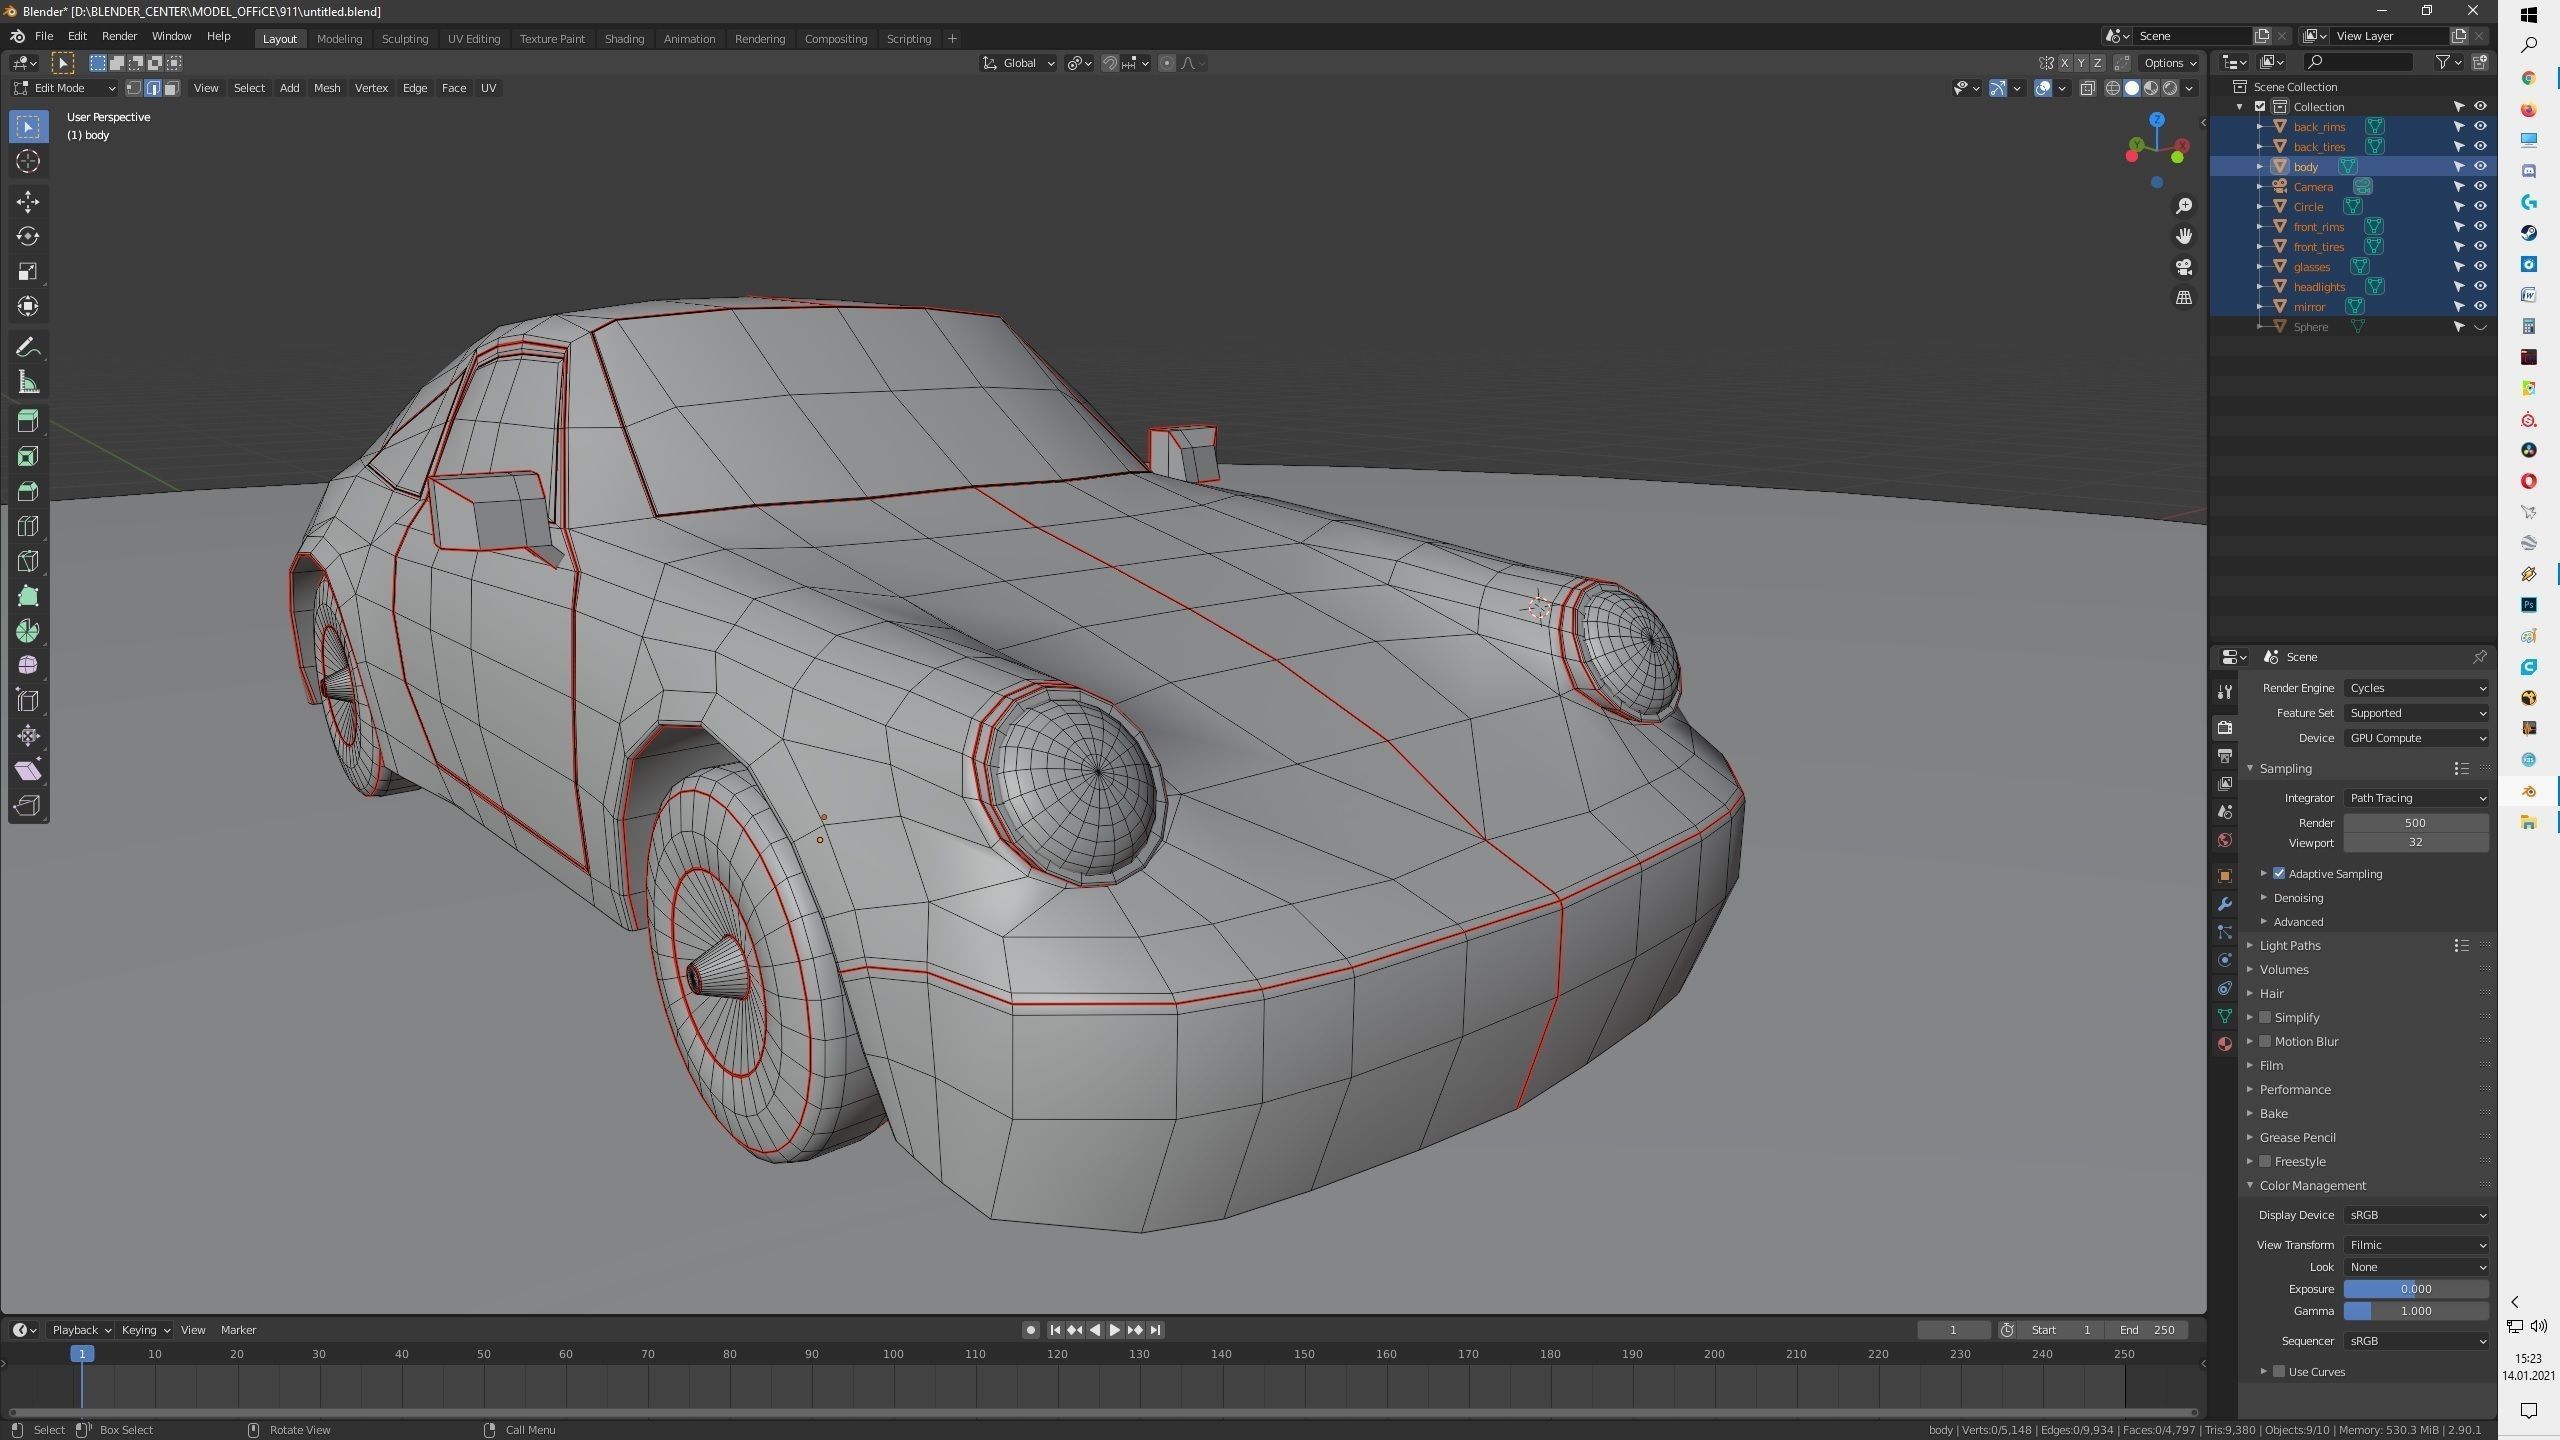The width and height of the screenshot is (2560, 1440).
Task: Select the Extrude Region tool
Action: 27,420
